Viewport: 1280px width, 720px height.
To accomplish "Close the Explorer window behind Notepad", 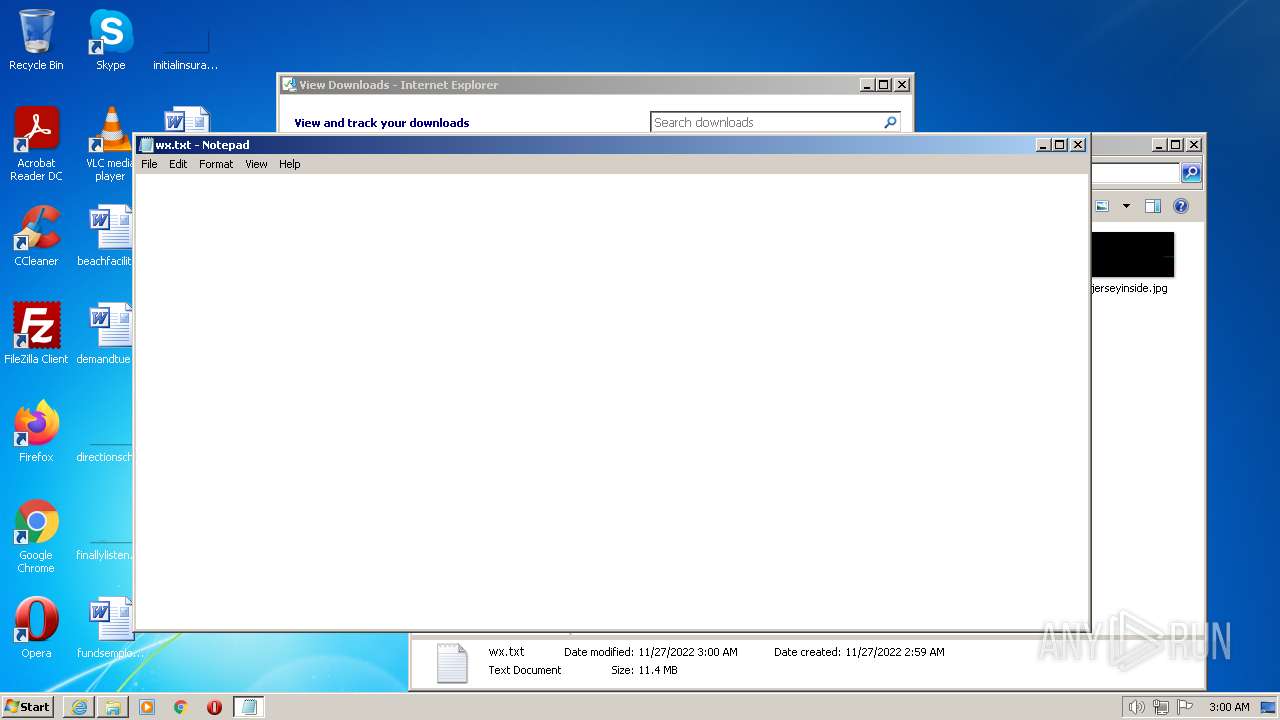I will tap(1194, 145).
